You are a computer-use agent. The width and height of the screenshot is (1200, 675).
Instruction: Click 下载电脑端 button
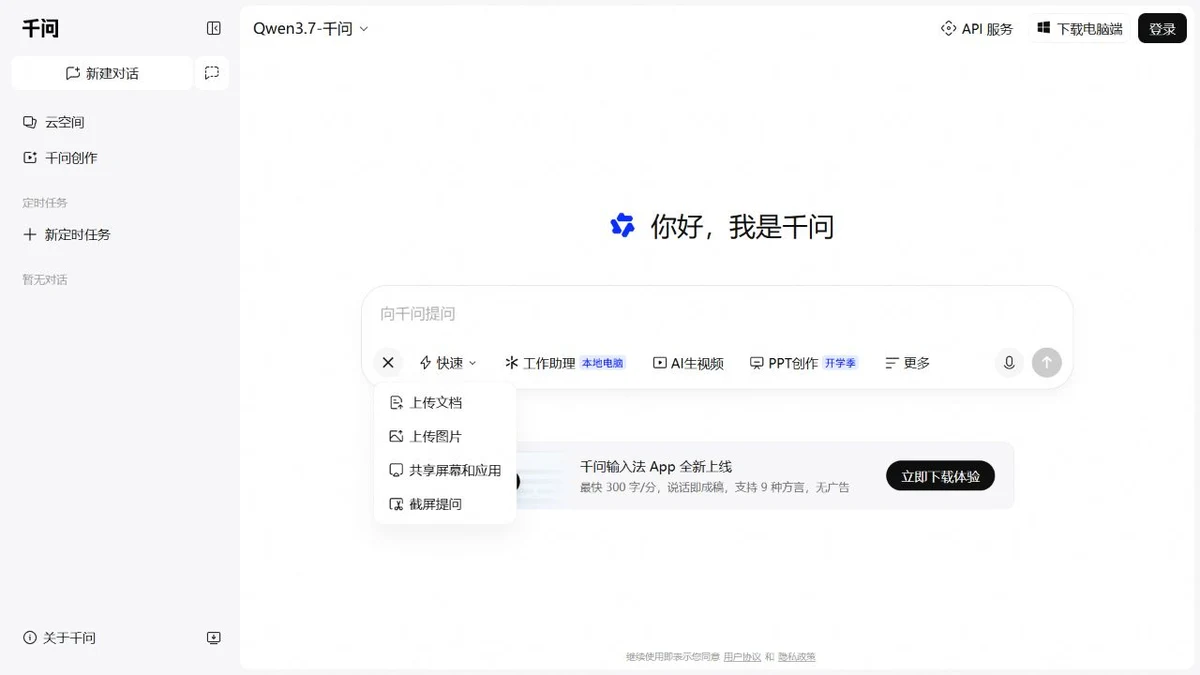coord(1080,29)
